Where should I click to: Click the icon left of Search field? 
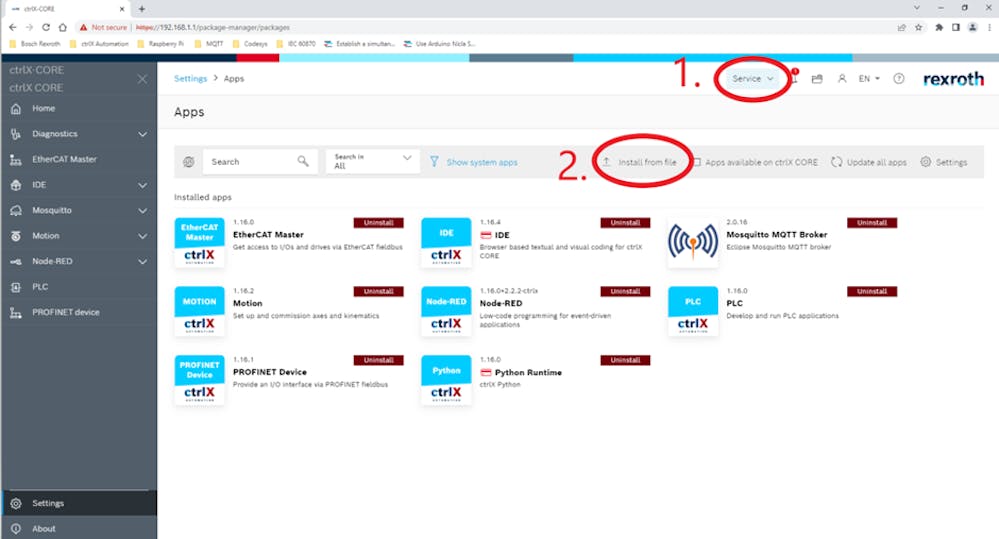[x=189, y=162]
